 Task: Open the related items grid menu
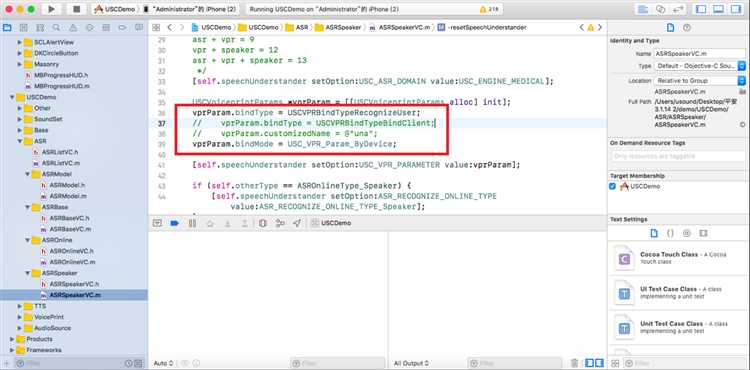tap(156, 28)
